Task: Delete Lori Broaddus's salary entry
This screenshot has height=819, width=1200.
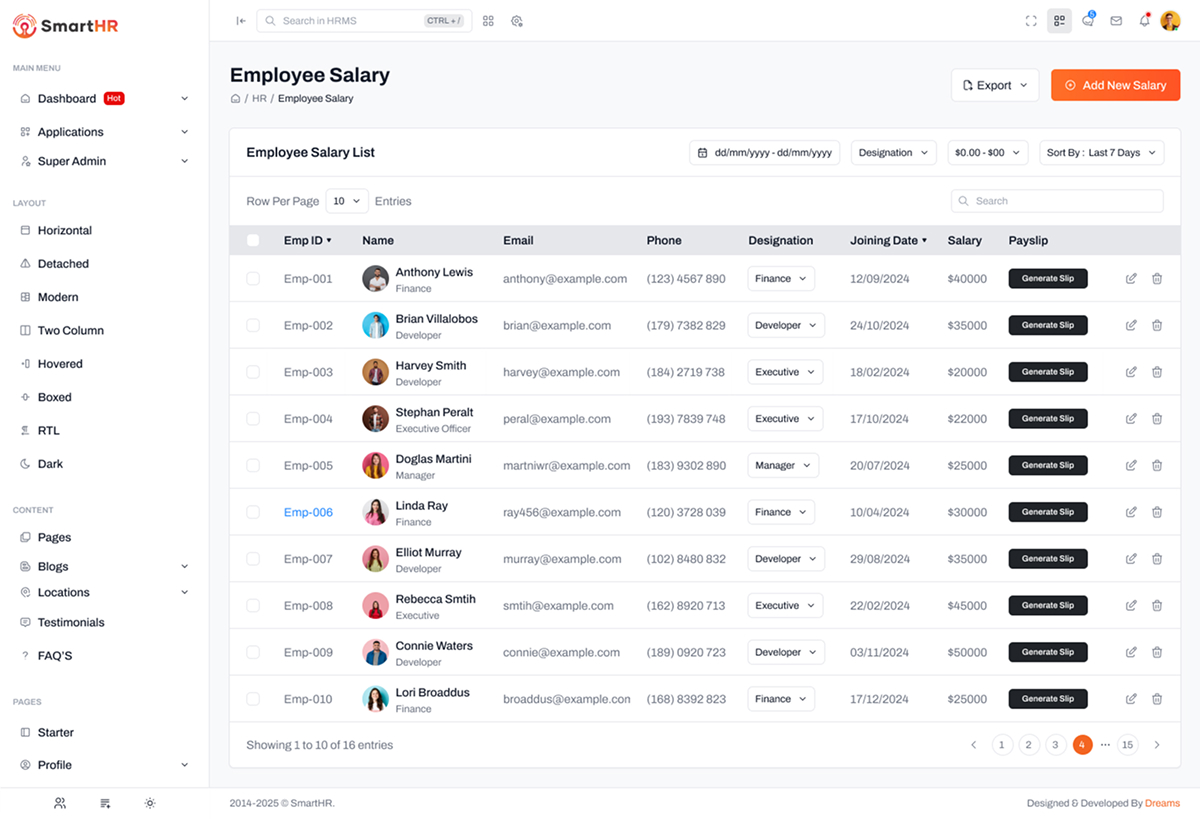Action: pos(1157,698)
